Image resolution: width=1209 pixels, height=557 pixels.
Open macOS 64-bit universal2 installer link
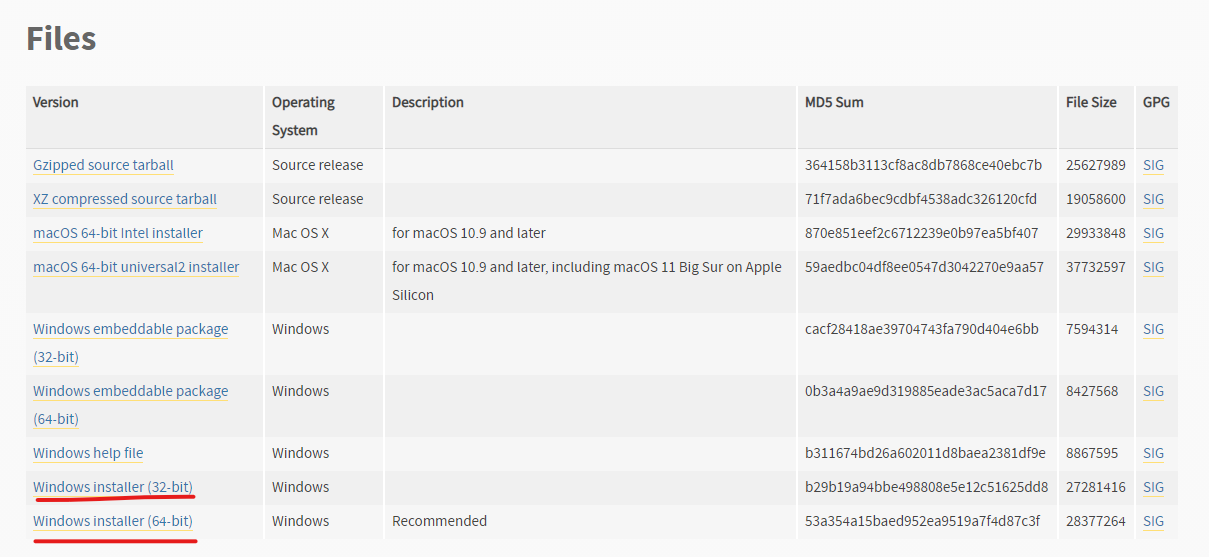(x=136, y=267)
